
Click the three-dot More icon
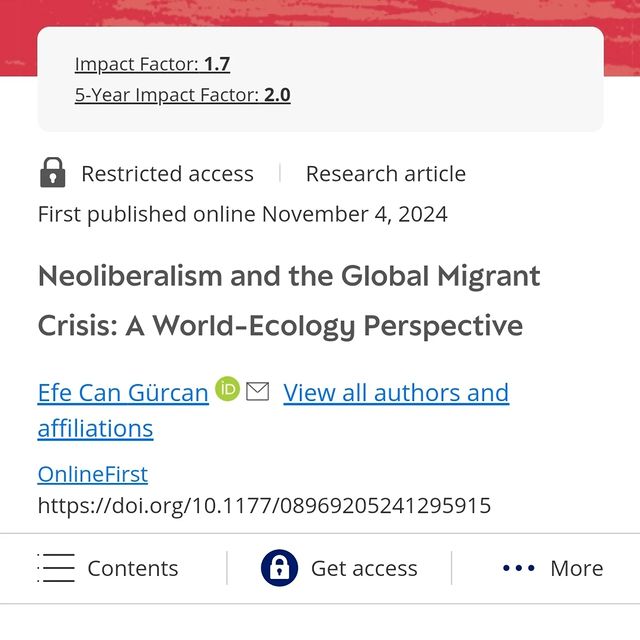(x=519, y=568)
